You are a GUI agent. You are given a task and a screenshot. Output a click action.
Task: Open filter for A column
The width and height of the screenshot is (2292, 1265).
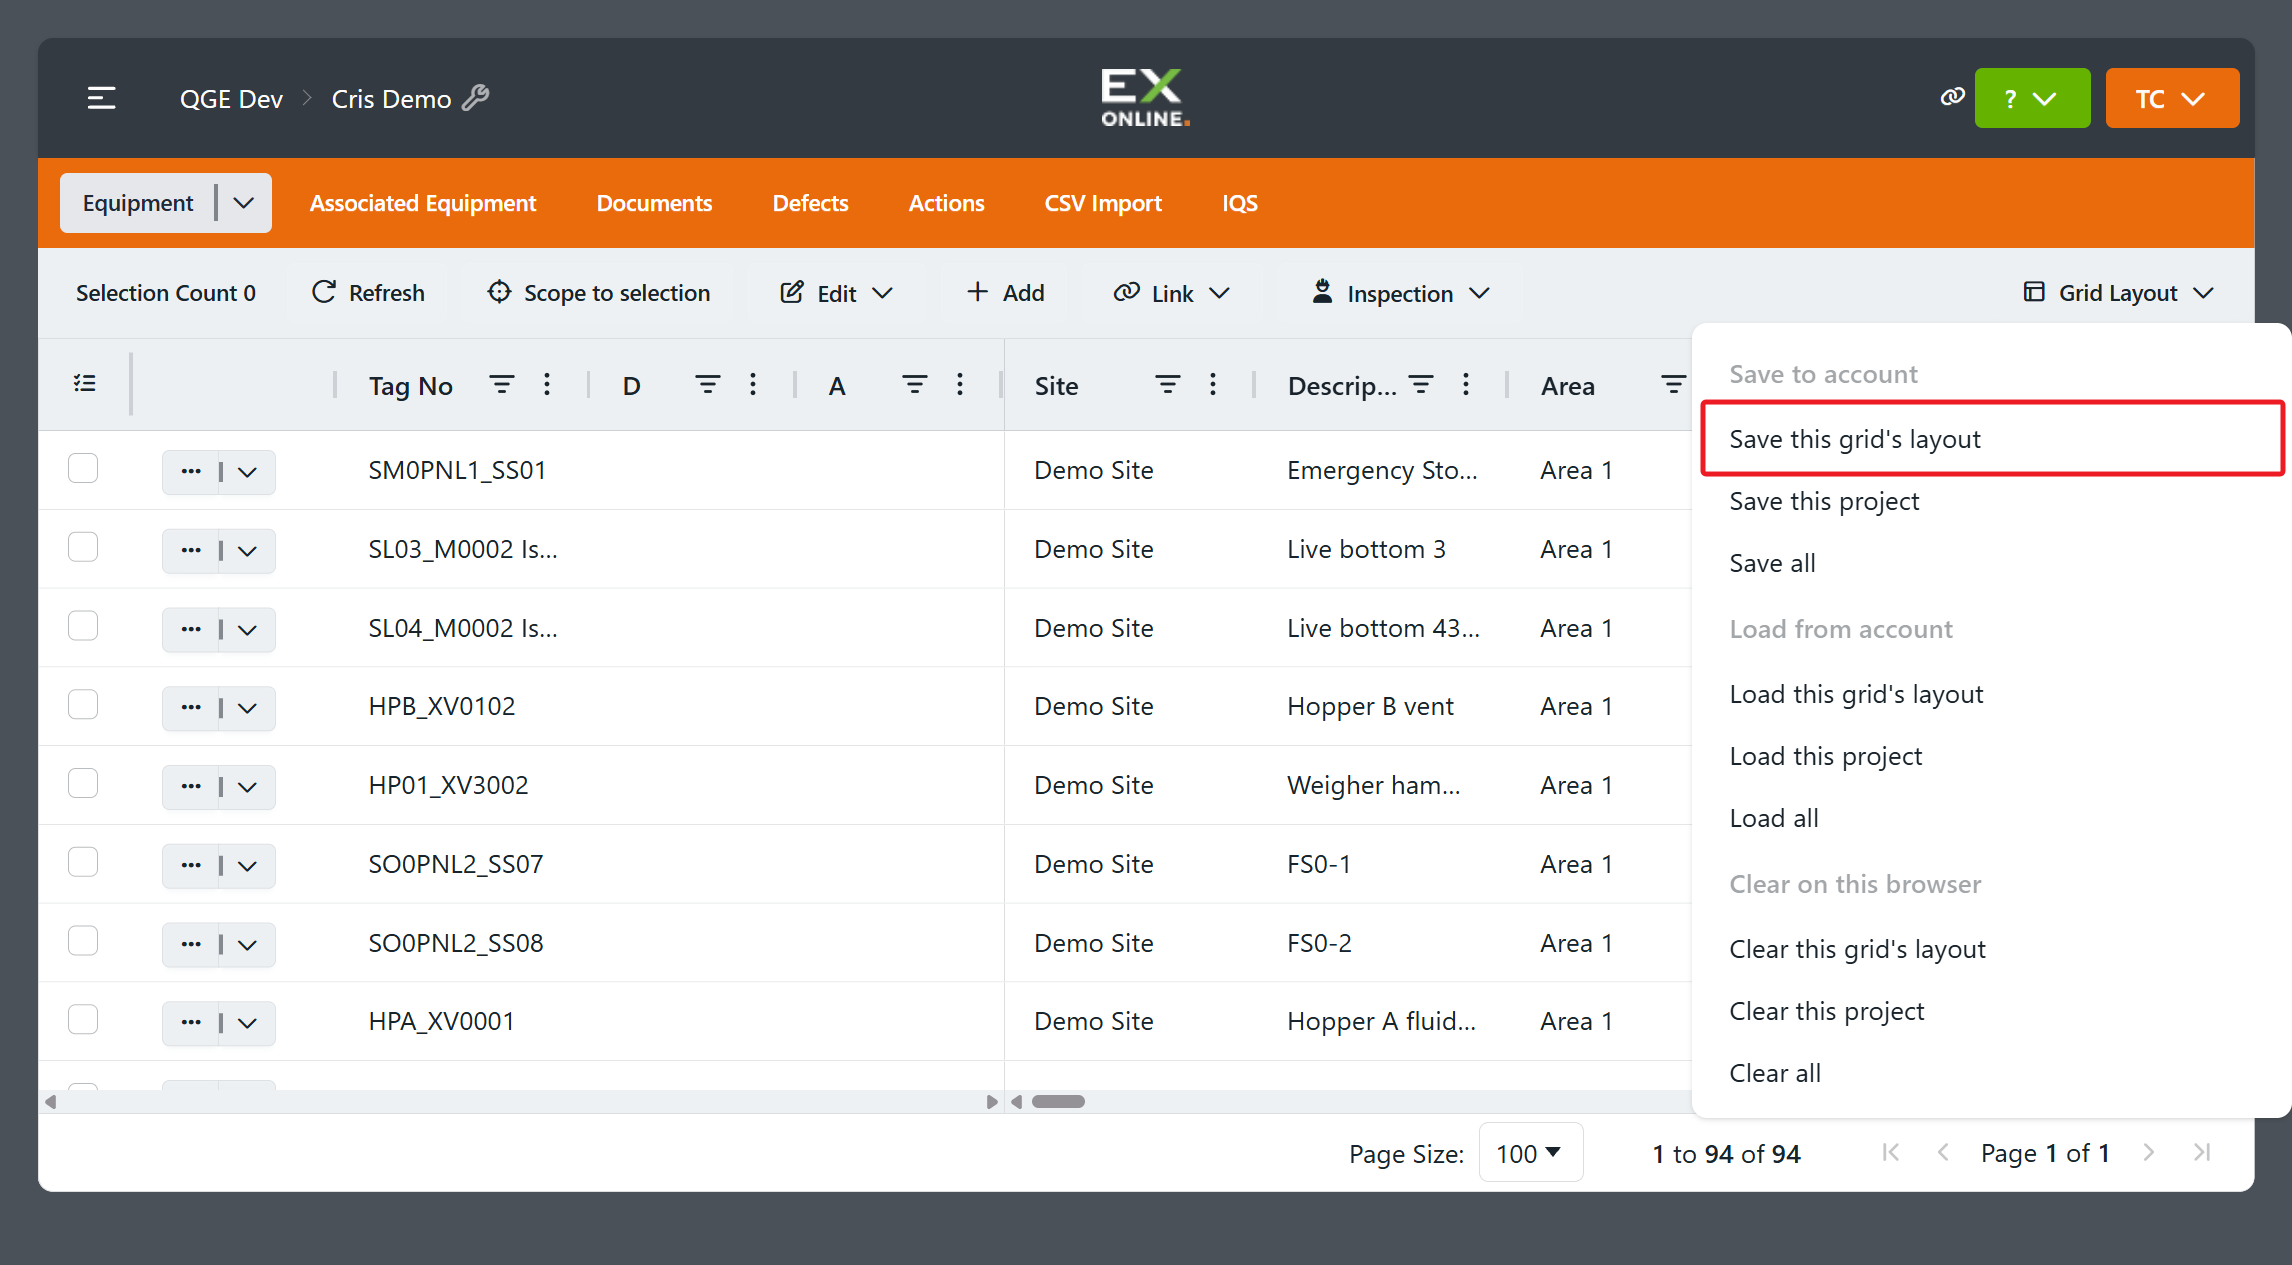pos(914,385)
